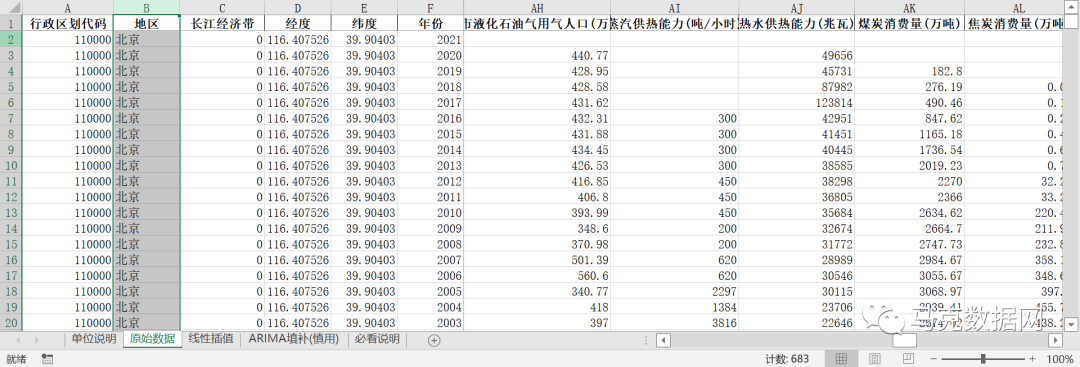Select cell with value 182.8
The height and width of the screenshot is (367, 1080).
[910, 71]
